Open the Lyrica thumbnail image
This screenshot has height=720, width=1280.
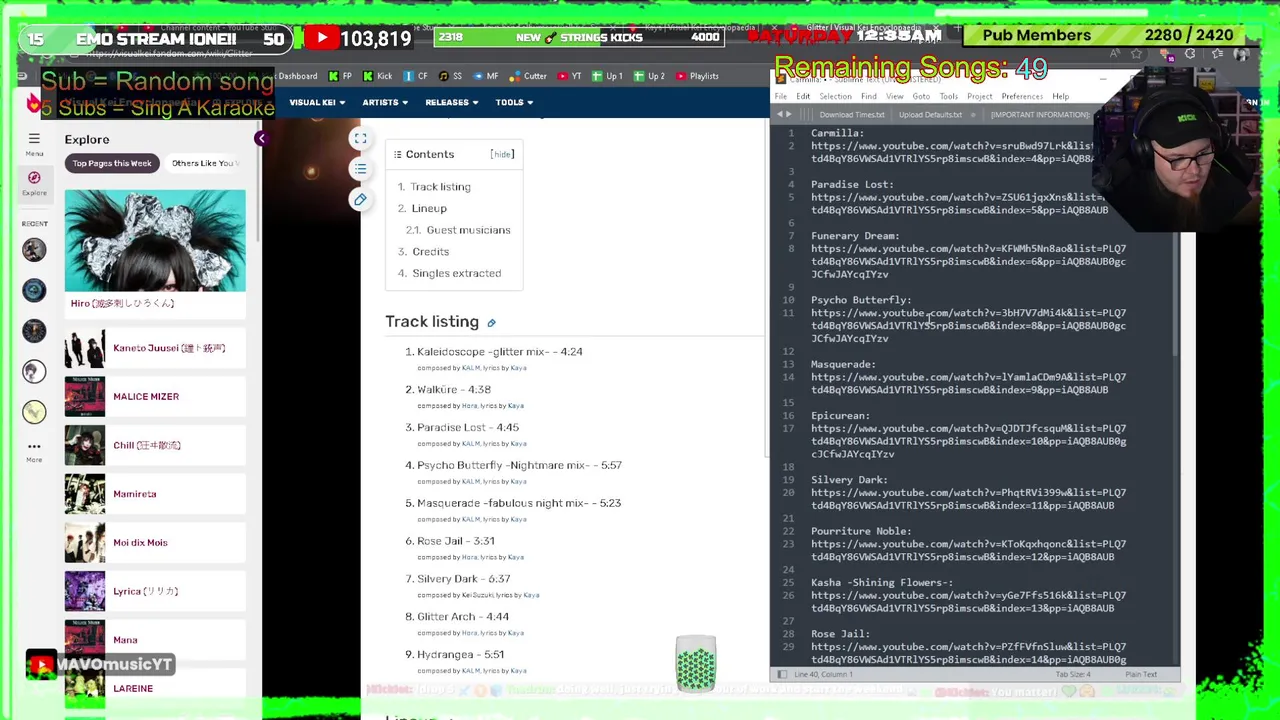(x=85, y=591)
